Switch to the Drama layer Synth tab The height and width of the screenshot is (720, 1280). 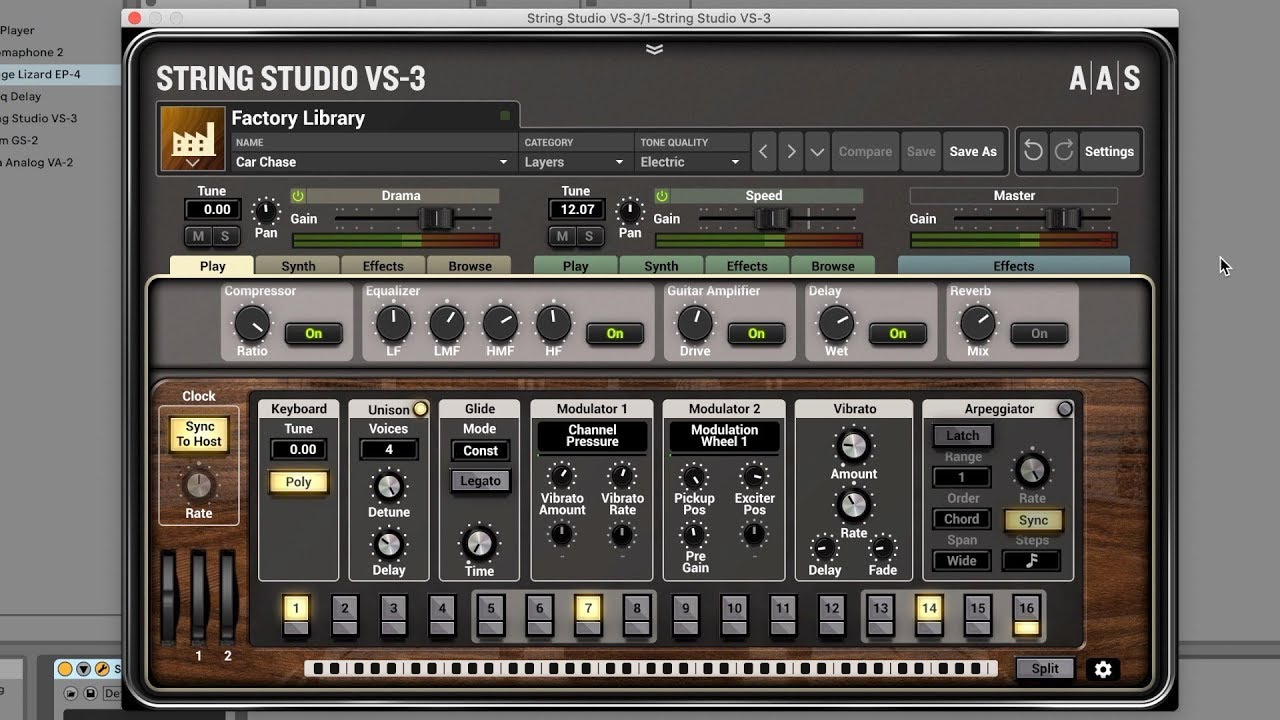pyautogui.click(x=298, y=266)
